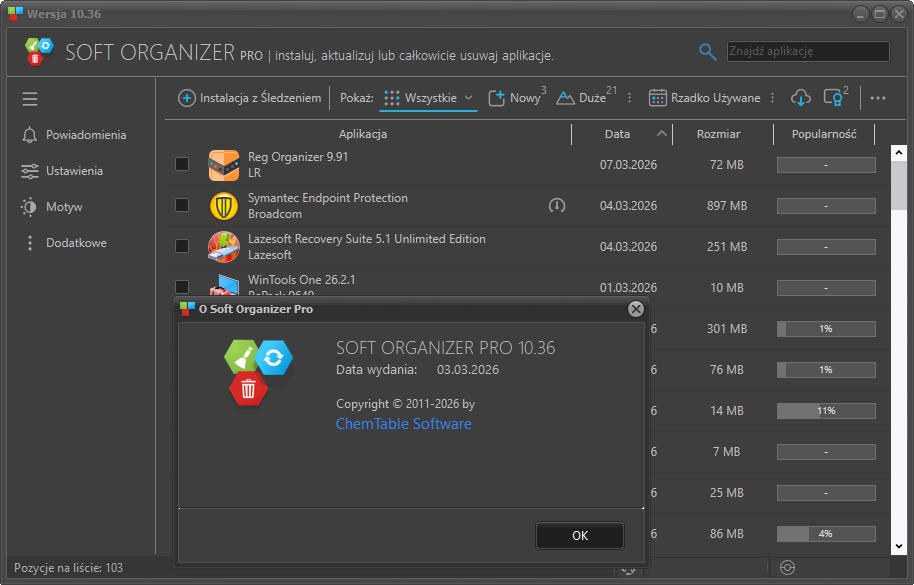Click the 11% popularity bar
Image resolution: width=914 pixels, height=585 pixels.
tap(826, 411)
